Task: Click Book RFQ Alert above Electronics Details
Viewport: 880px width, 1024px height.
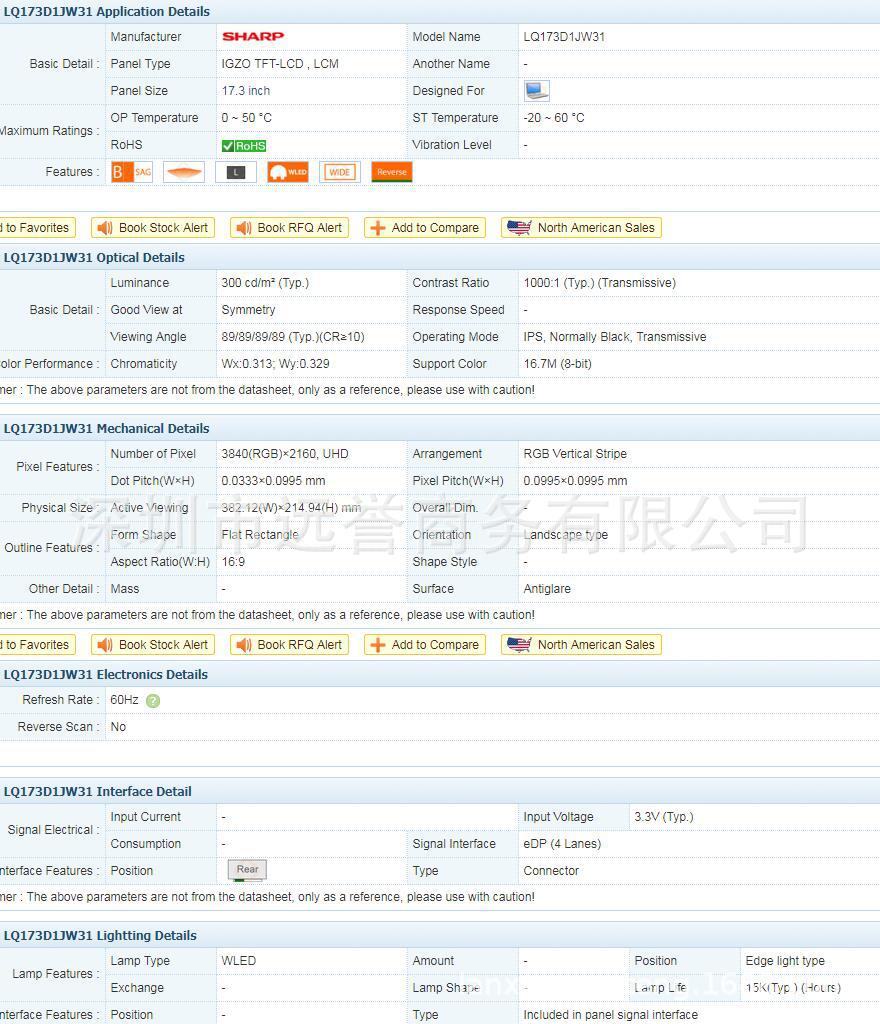Action: tap(289, 645)
